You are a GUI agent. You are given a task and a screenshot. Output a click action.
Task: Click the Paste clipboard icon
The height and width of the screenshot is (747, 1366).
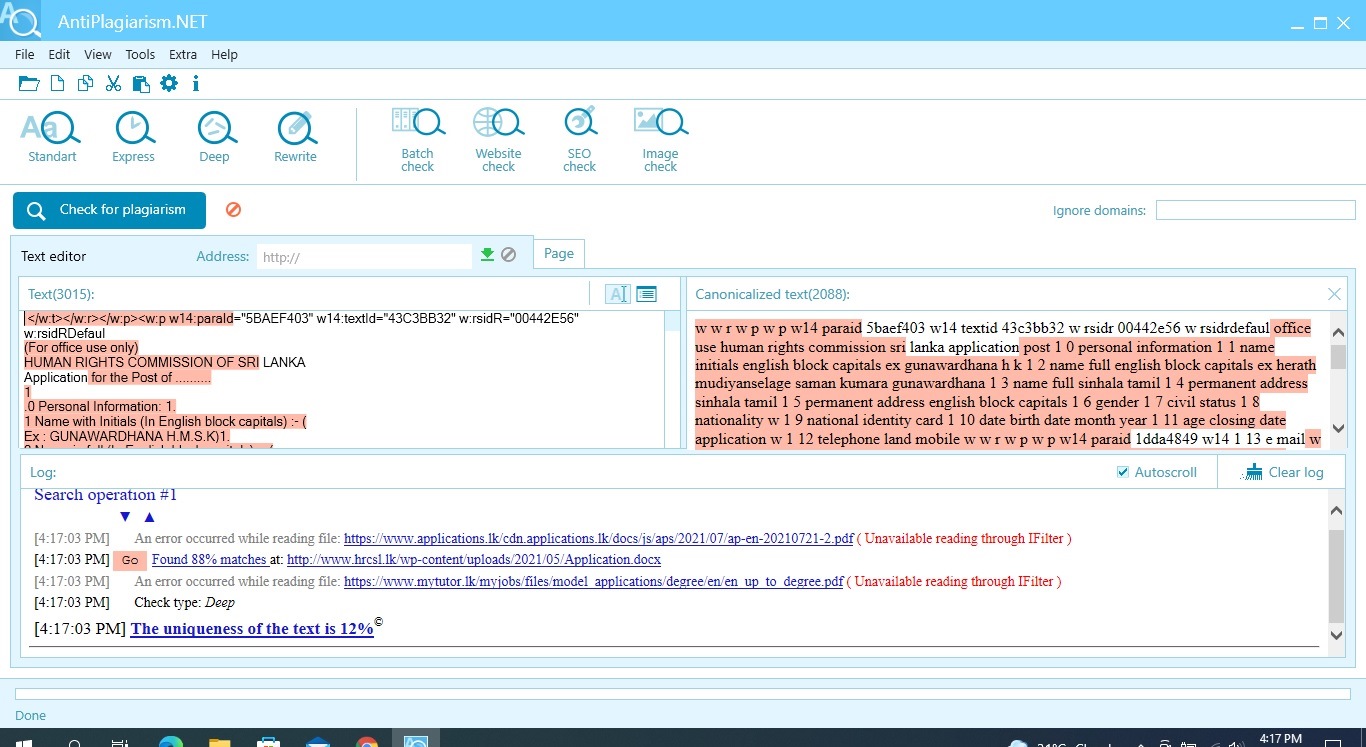pos(141,84)
